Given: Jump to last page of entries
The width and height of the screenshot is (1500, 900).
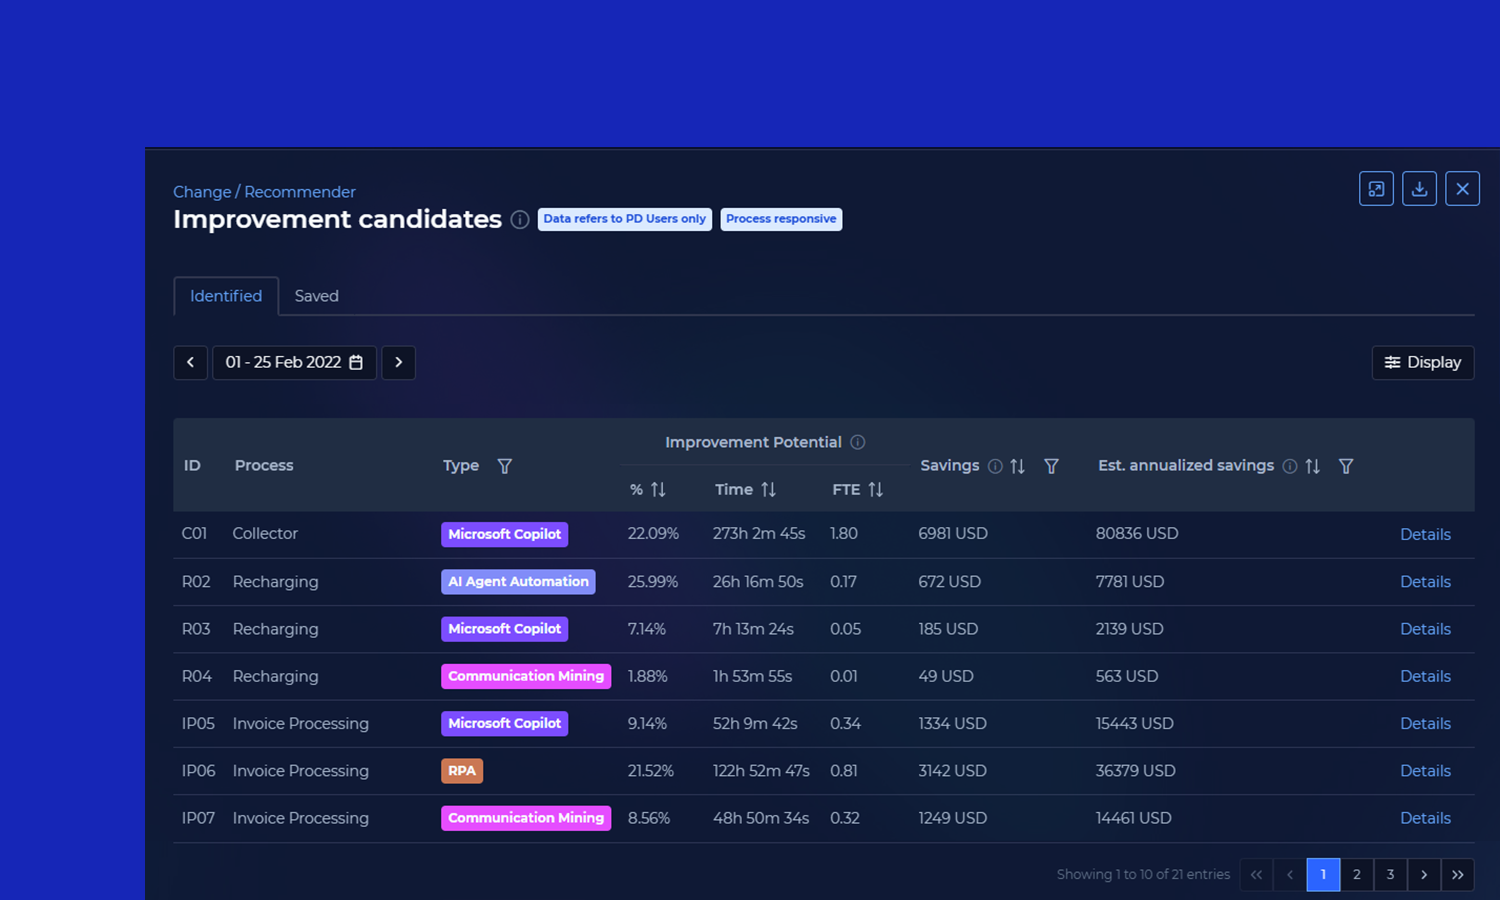Looking at the screenshot, I should (x=1457, y=874).
